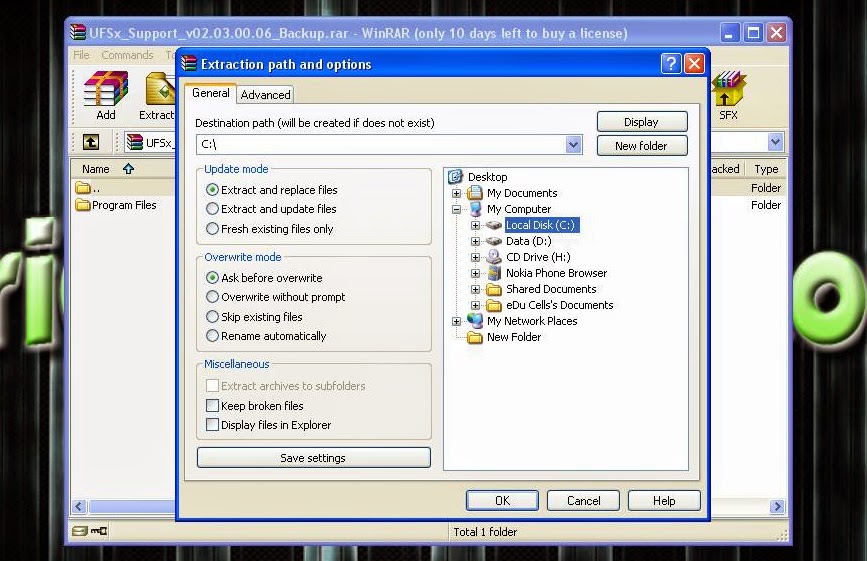Select Rename automatically option
The width and height of the screenshot is (867, 561).
212,335
